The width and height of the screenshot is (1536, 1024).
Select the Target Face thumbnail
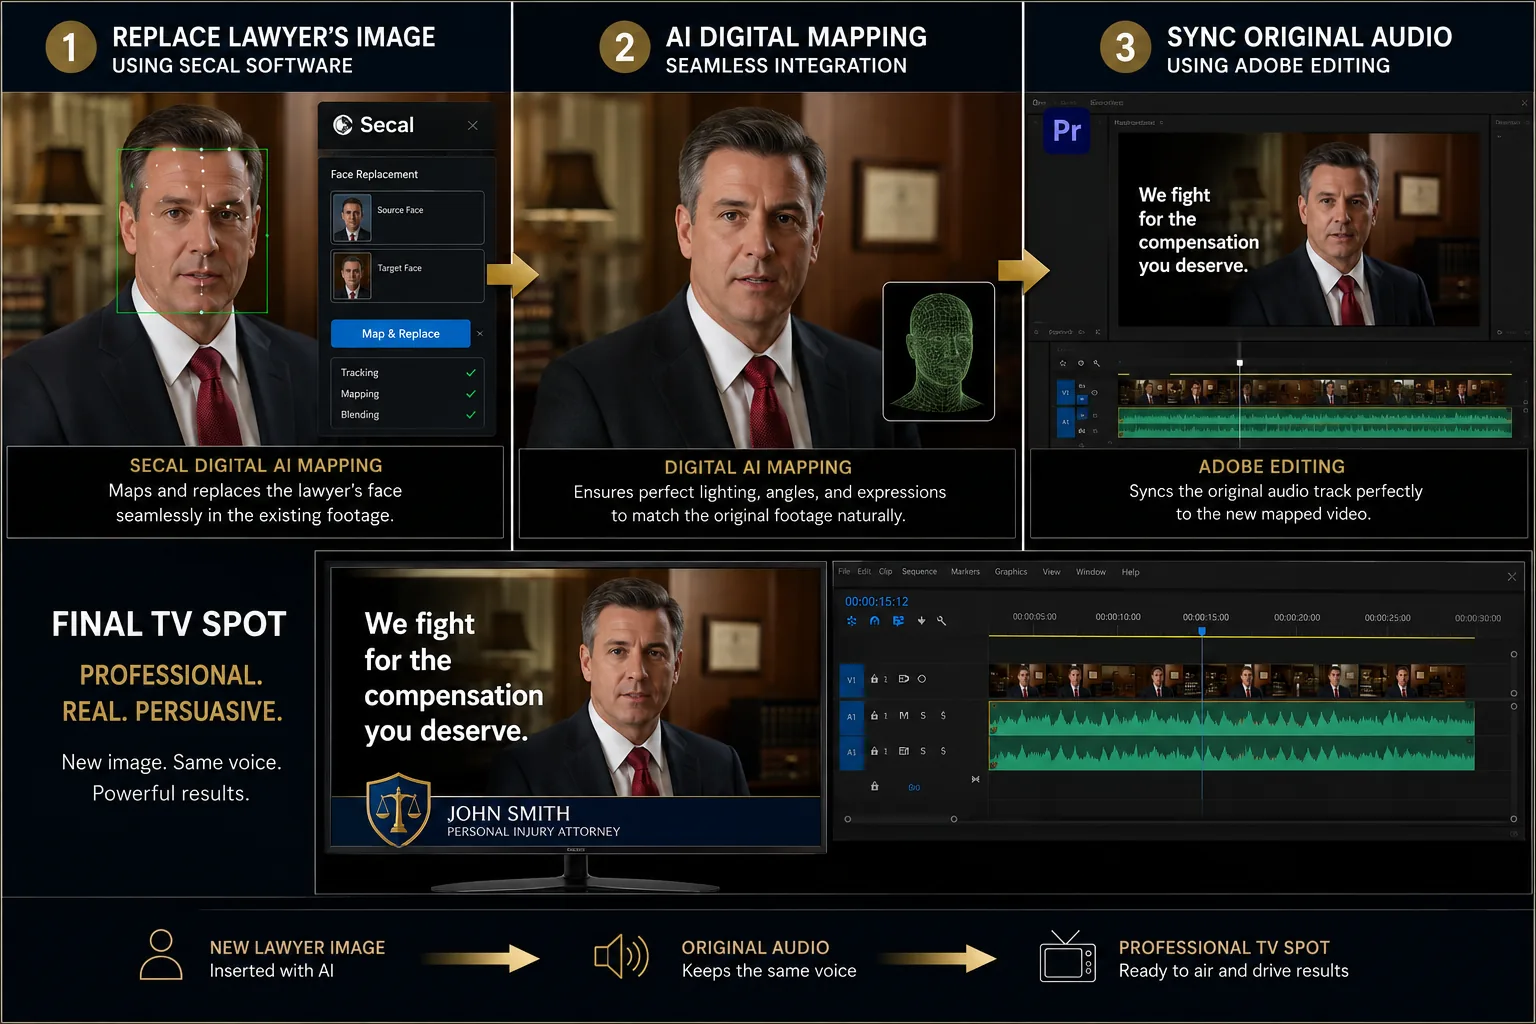[x=352, y=276]
